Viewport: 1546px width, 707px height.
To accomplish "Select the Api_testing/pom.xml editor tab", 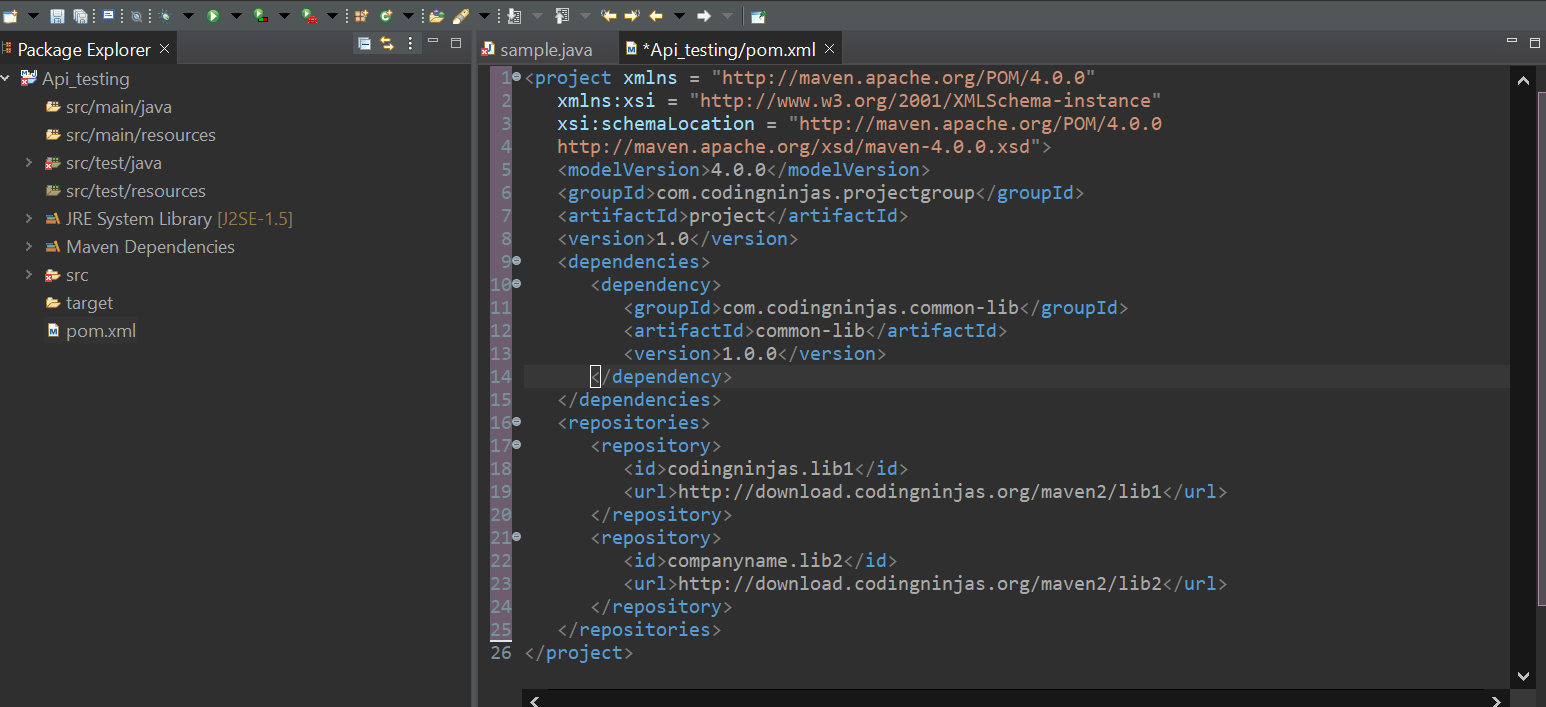I will 725,47.
